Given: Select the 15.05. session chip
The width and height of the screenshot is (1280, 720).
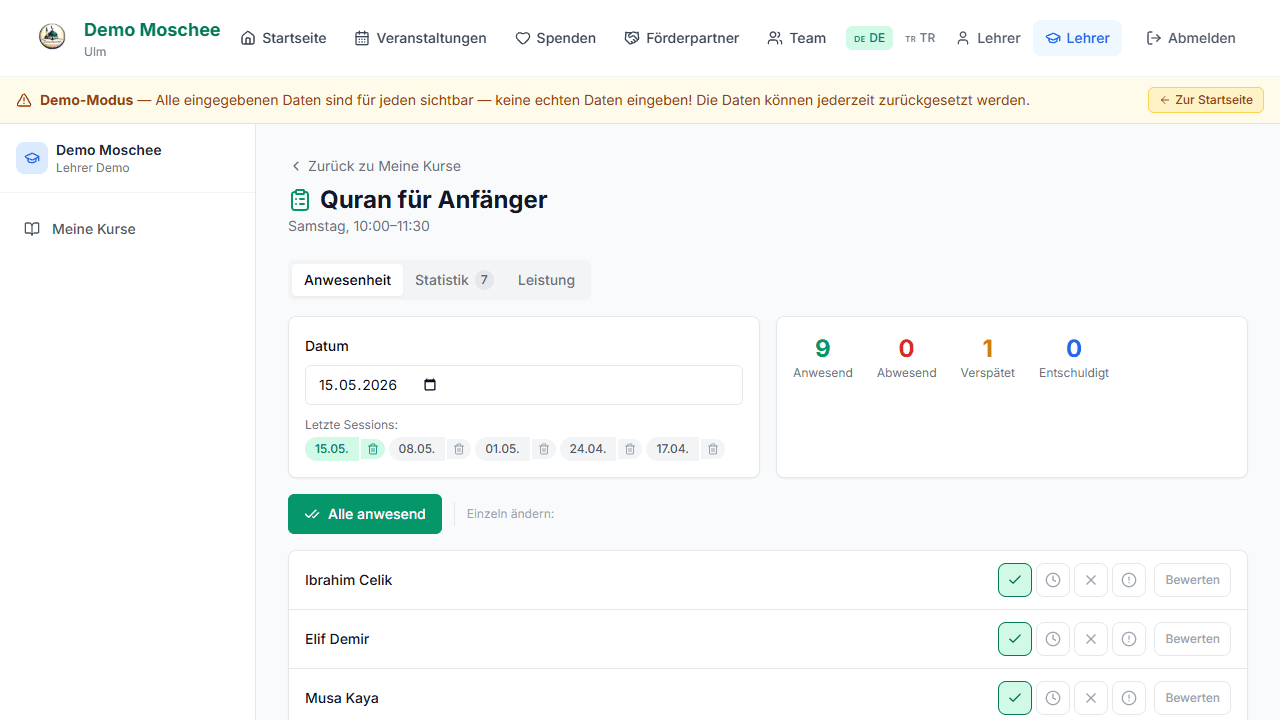Looking at the screenshot, I should pyautogui.click(x=332, y=449).
